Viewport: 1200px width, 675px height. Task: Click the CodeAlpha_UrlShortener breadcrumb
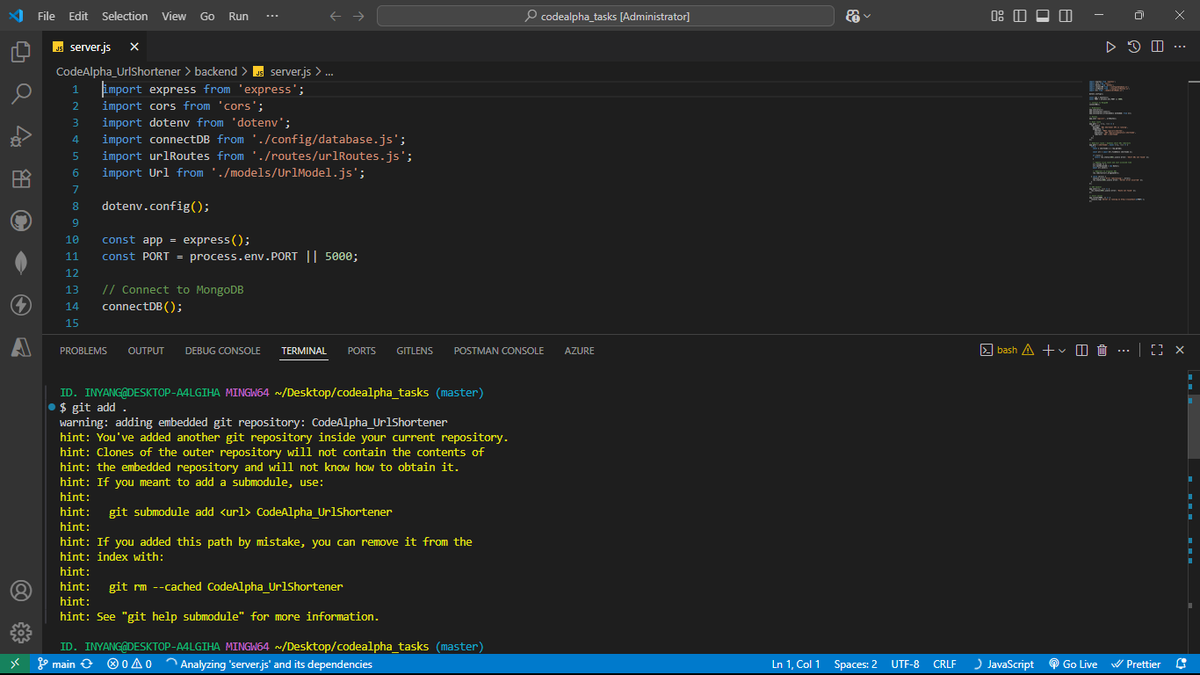(118, 72)
